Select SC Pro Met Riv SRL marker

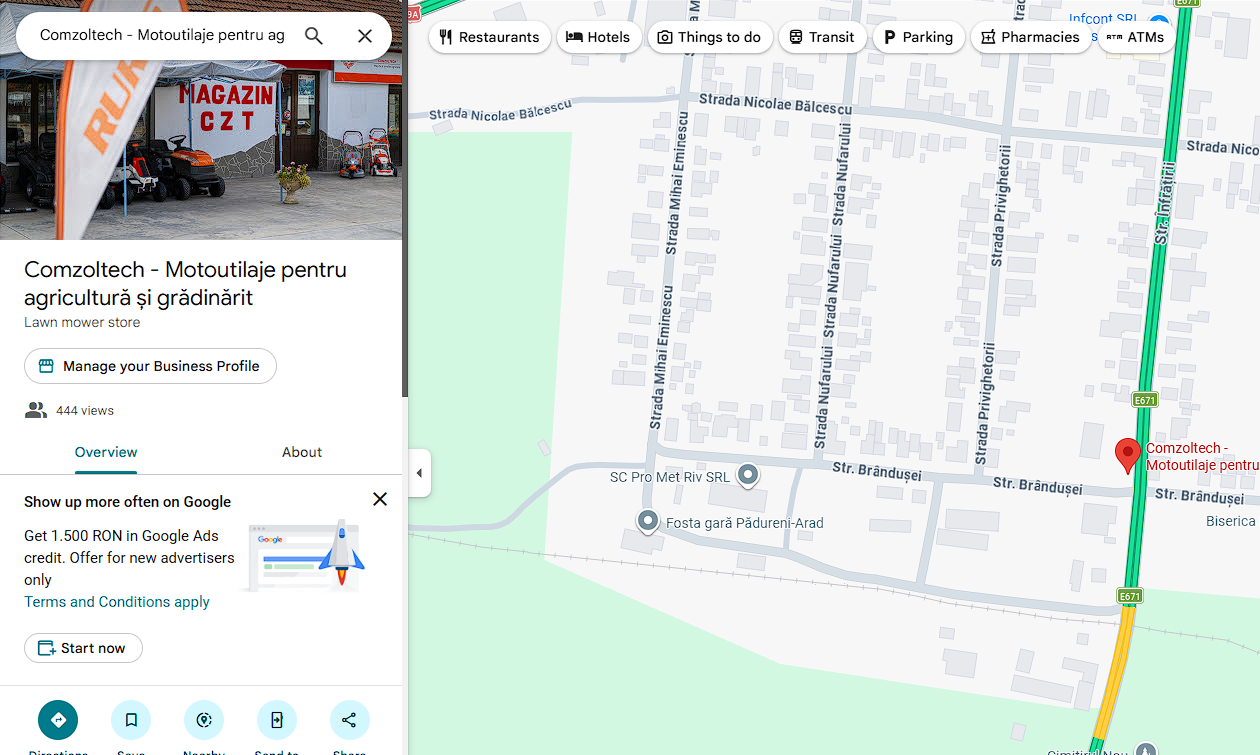click(x=748, y=476)
